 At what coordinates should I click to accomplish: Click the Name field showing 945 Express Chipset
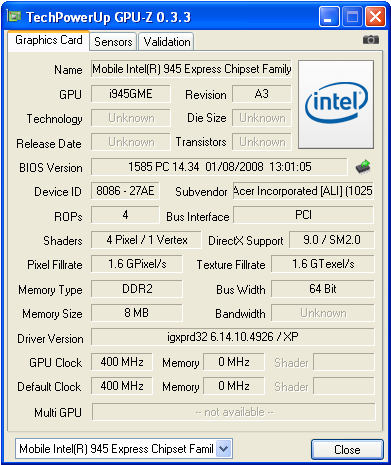191,69
